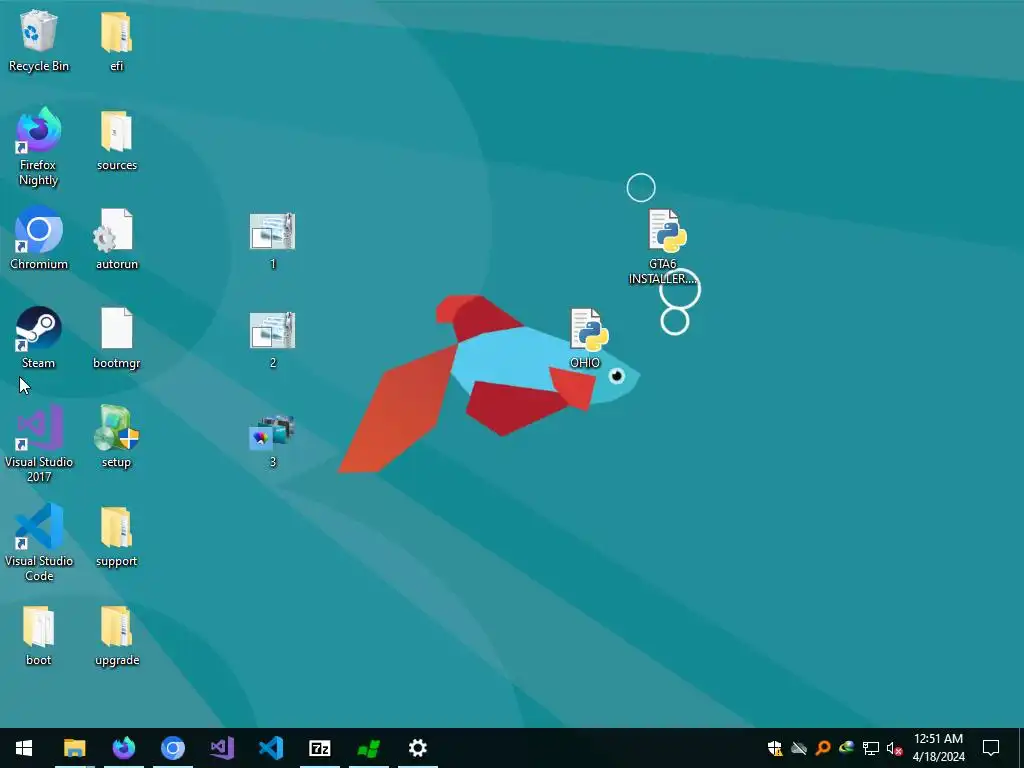Select the upgrade folder icon

coord(116,635)
